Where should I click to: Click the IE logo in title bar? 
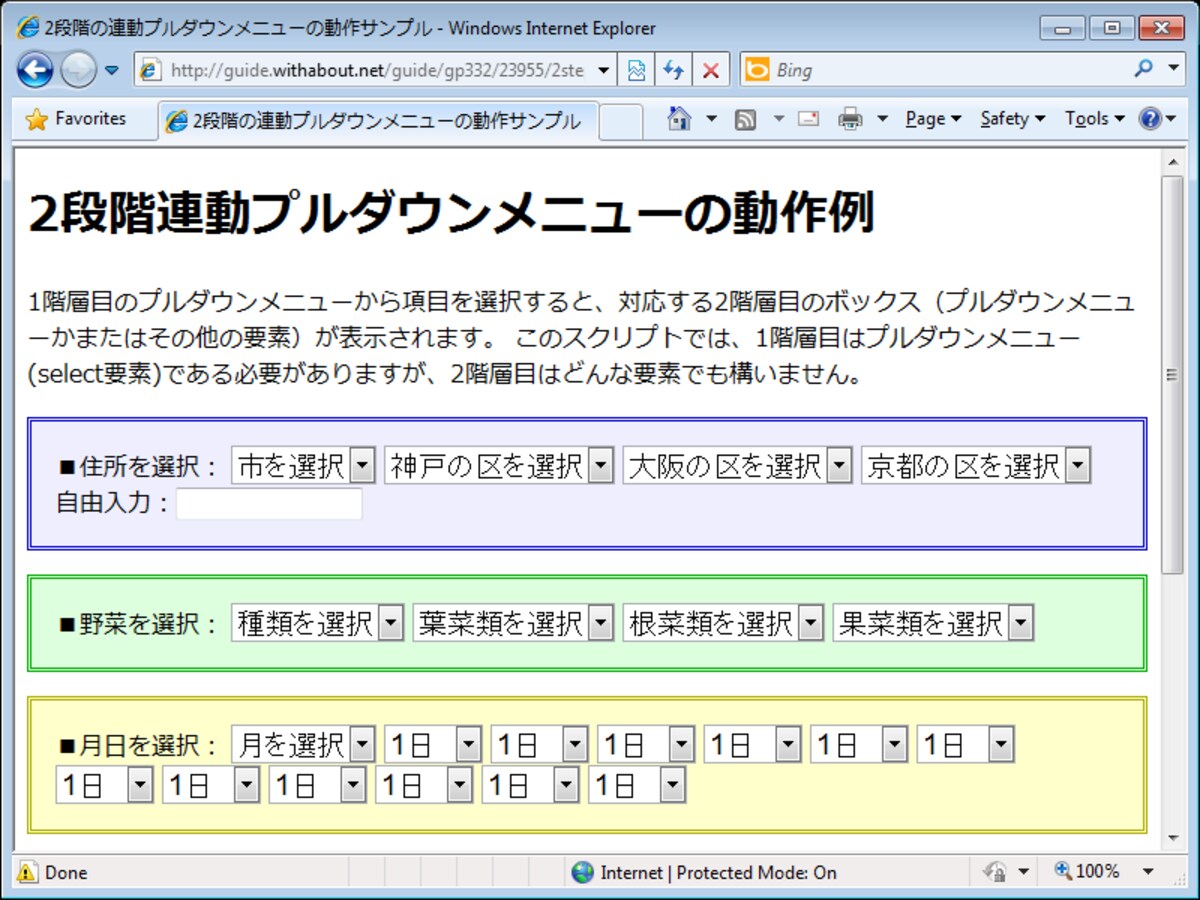click(x=29, y=27)
